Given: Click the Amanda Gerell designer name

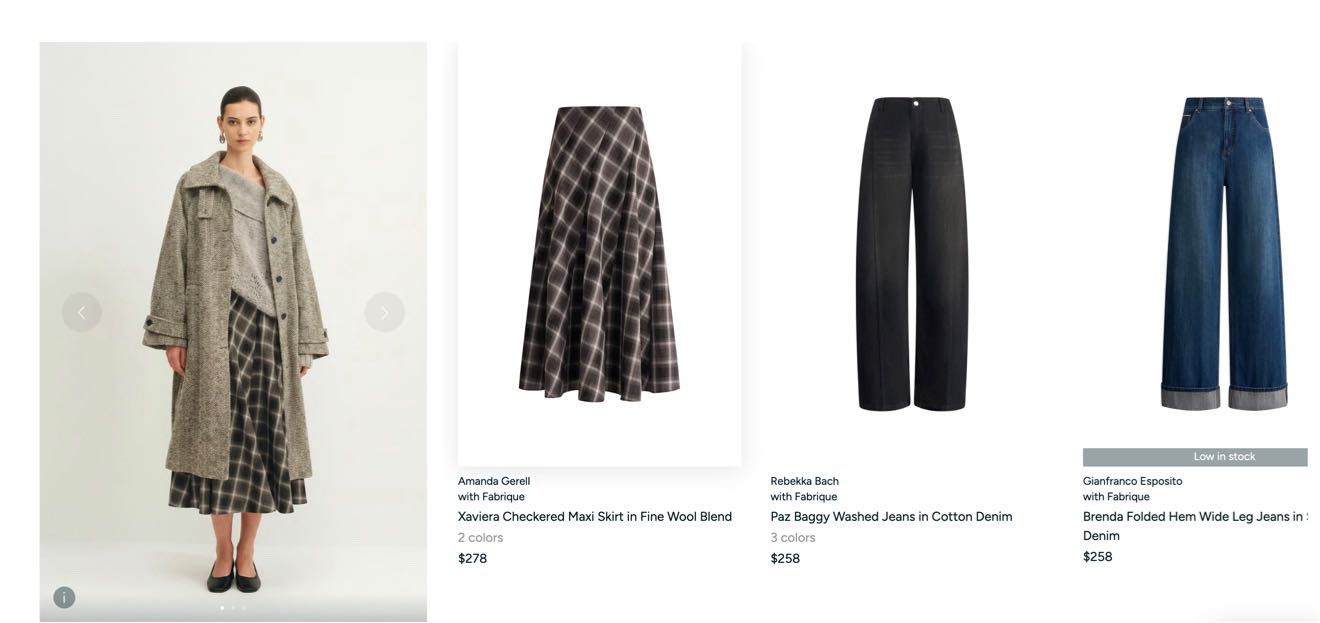Looking at the screenshot, I should click(494, 481).
